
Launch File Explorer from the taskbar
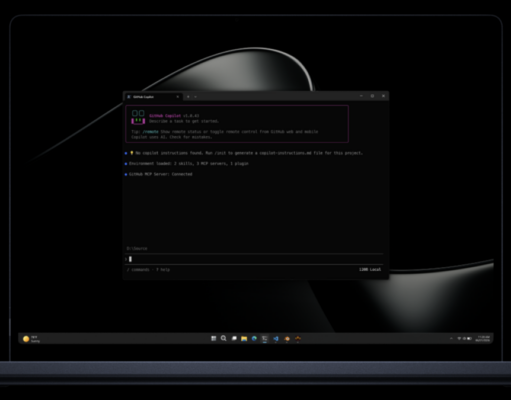(x=244, y=339)
